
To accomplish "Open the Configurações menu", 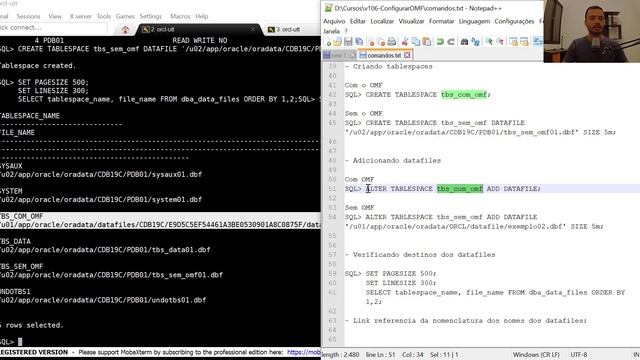I will [514, 21].
